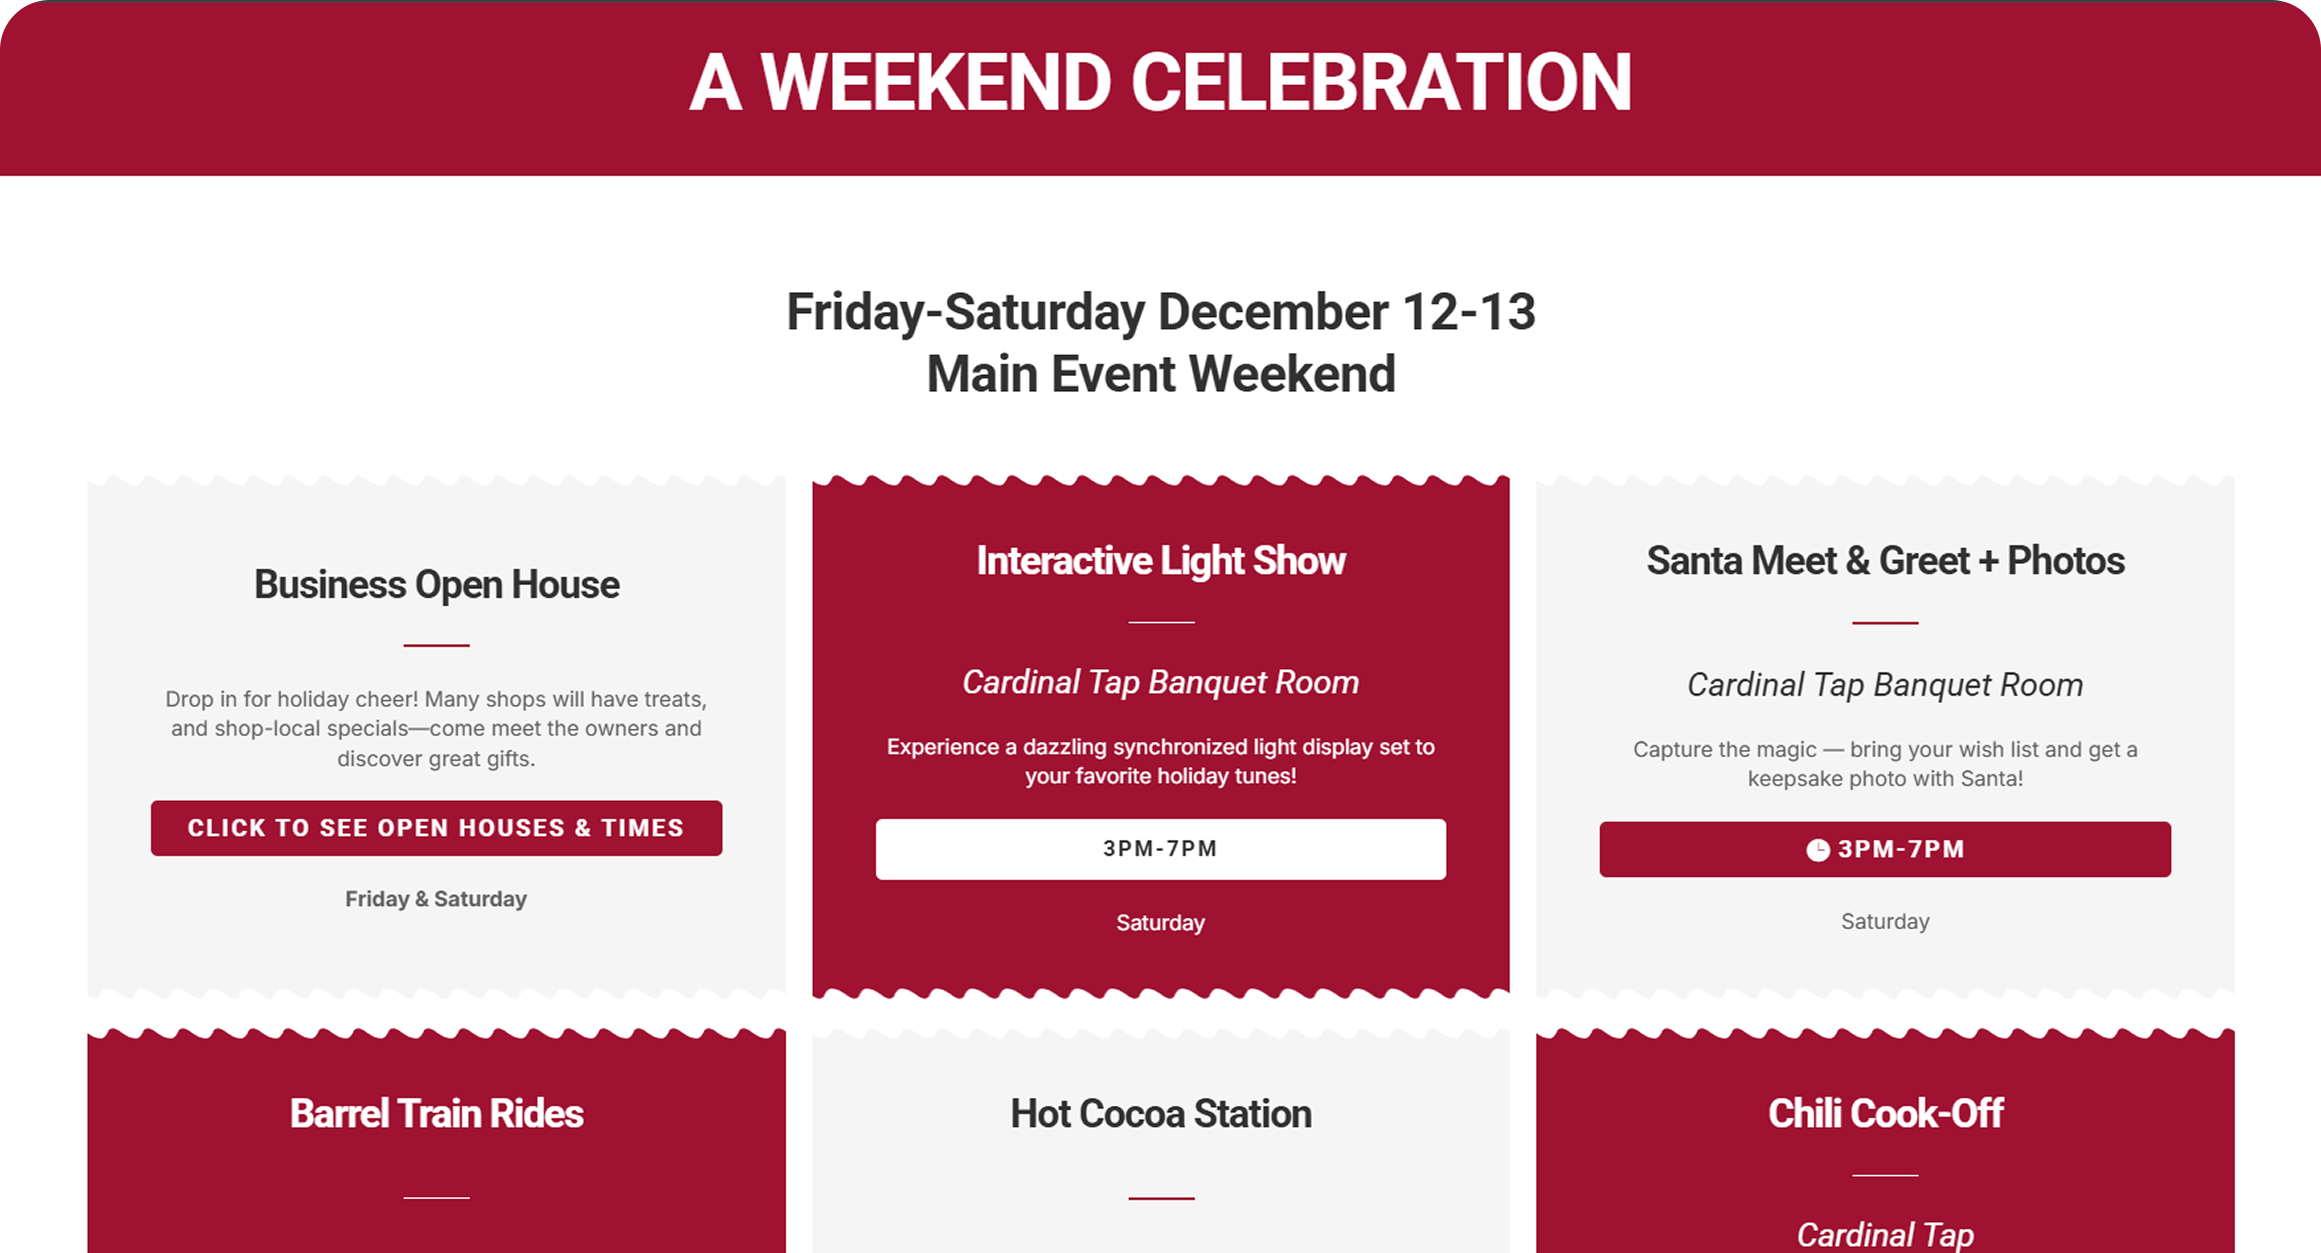Click the "Drop in for holiday cheer" description
The height and width of the screenshot is (1253, 2321).
click(436, 728)
